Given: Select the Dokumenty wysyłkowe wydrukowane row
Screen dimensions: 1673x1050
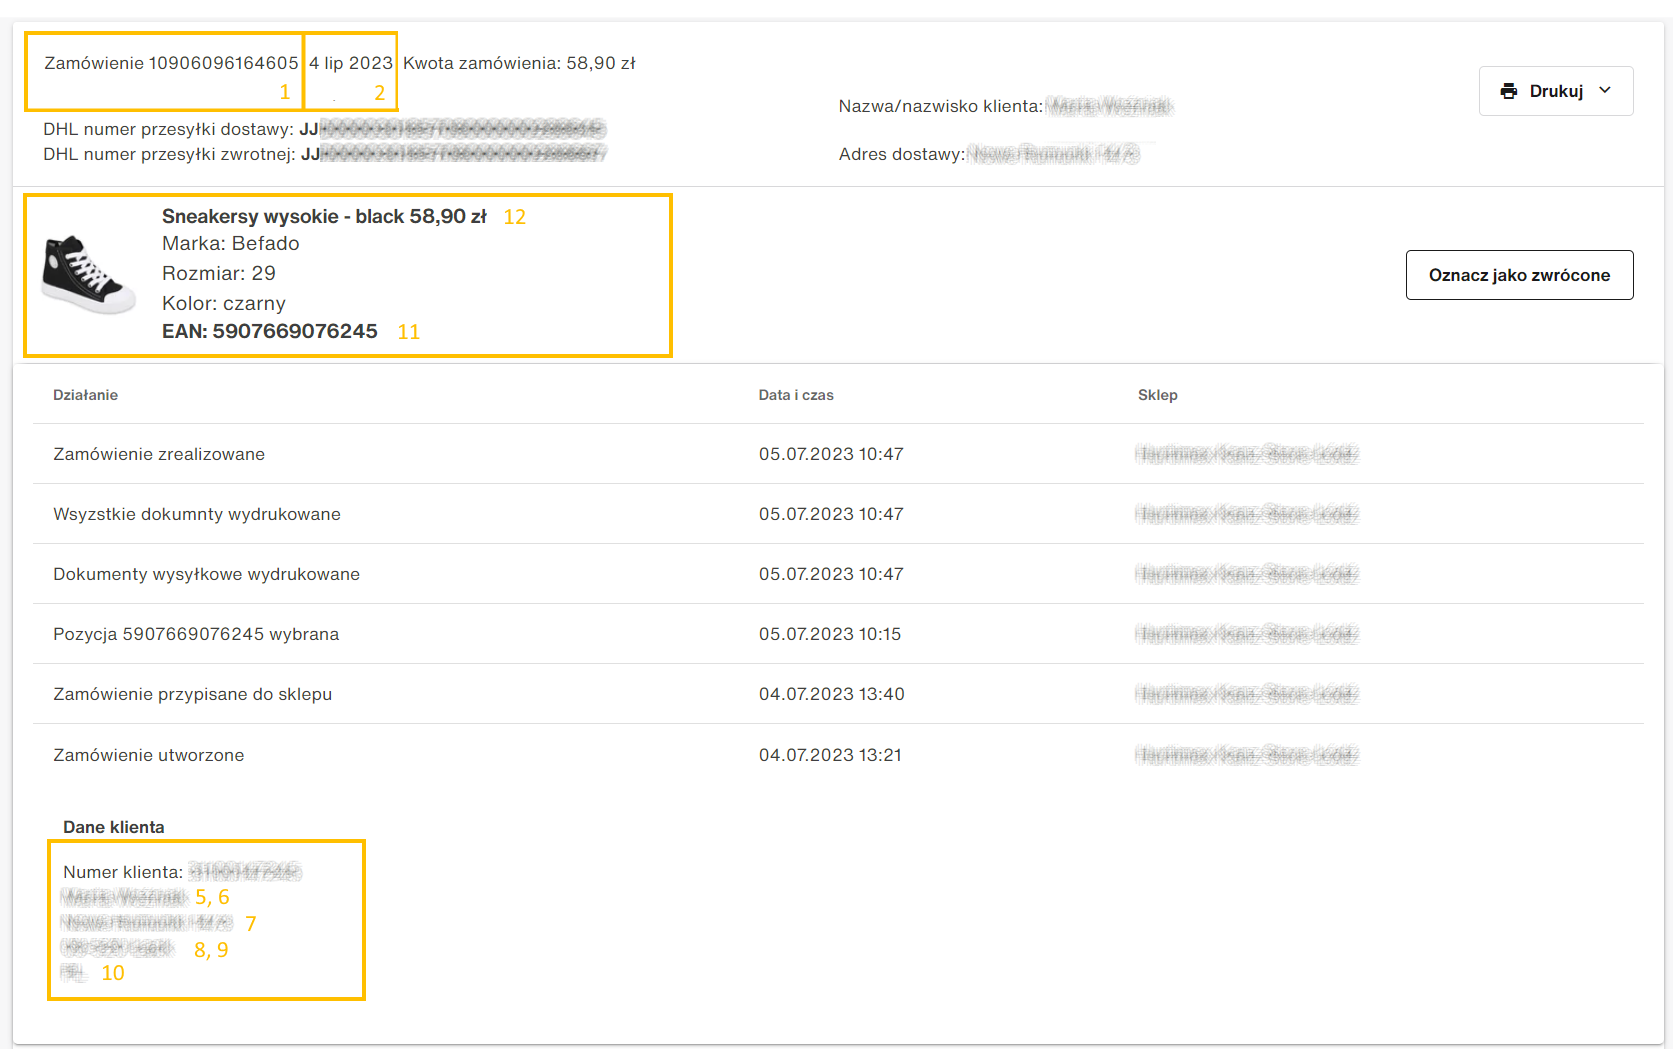Looking at the screenshot, I should pyautogui.click(x=206, y=574).
